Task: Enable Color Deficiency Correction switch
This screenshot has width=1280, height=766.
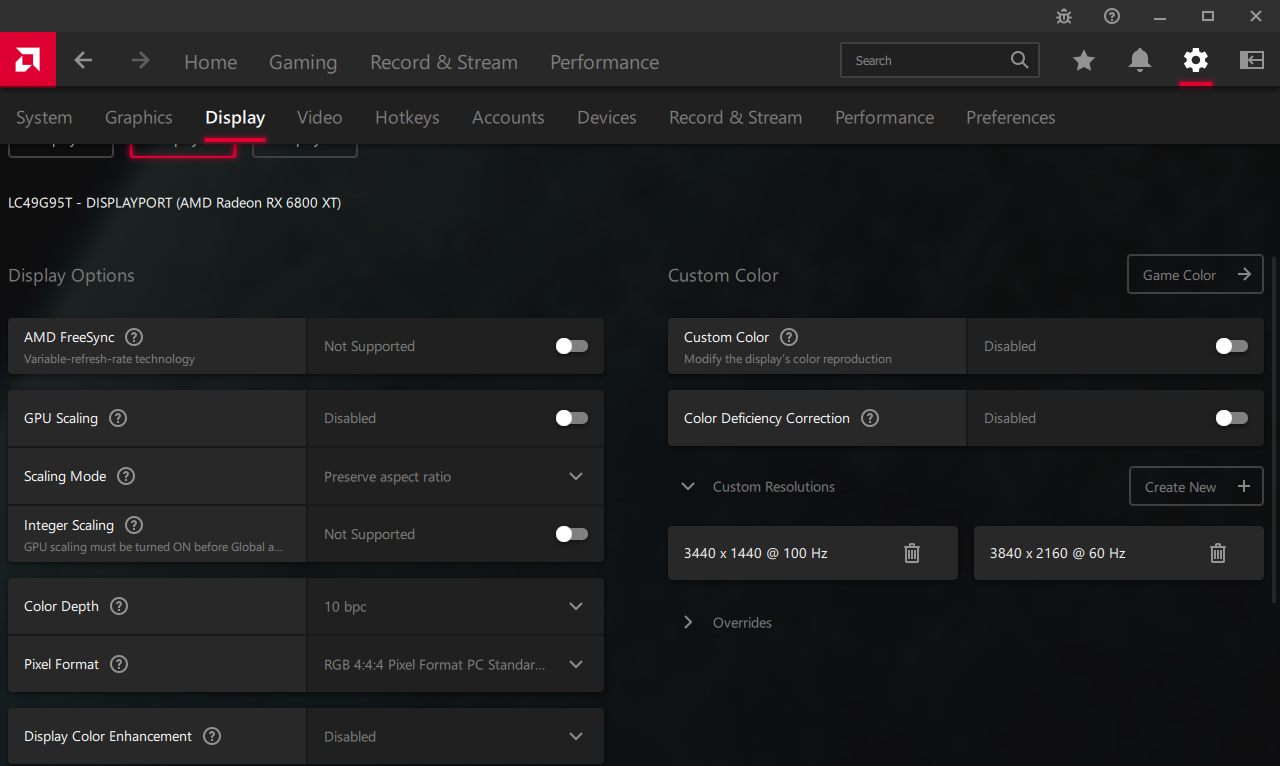Action: coord(1232,418)
